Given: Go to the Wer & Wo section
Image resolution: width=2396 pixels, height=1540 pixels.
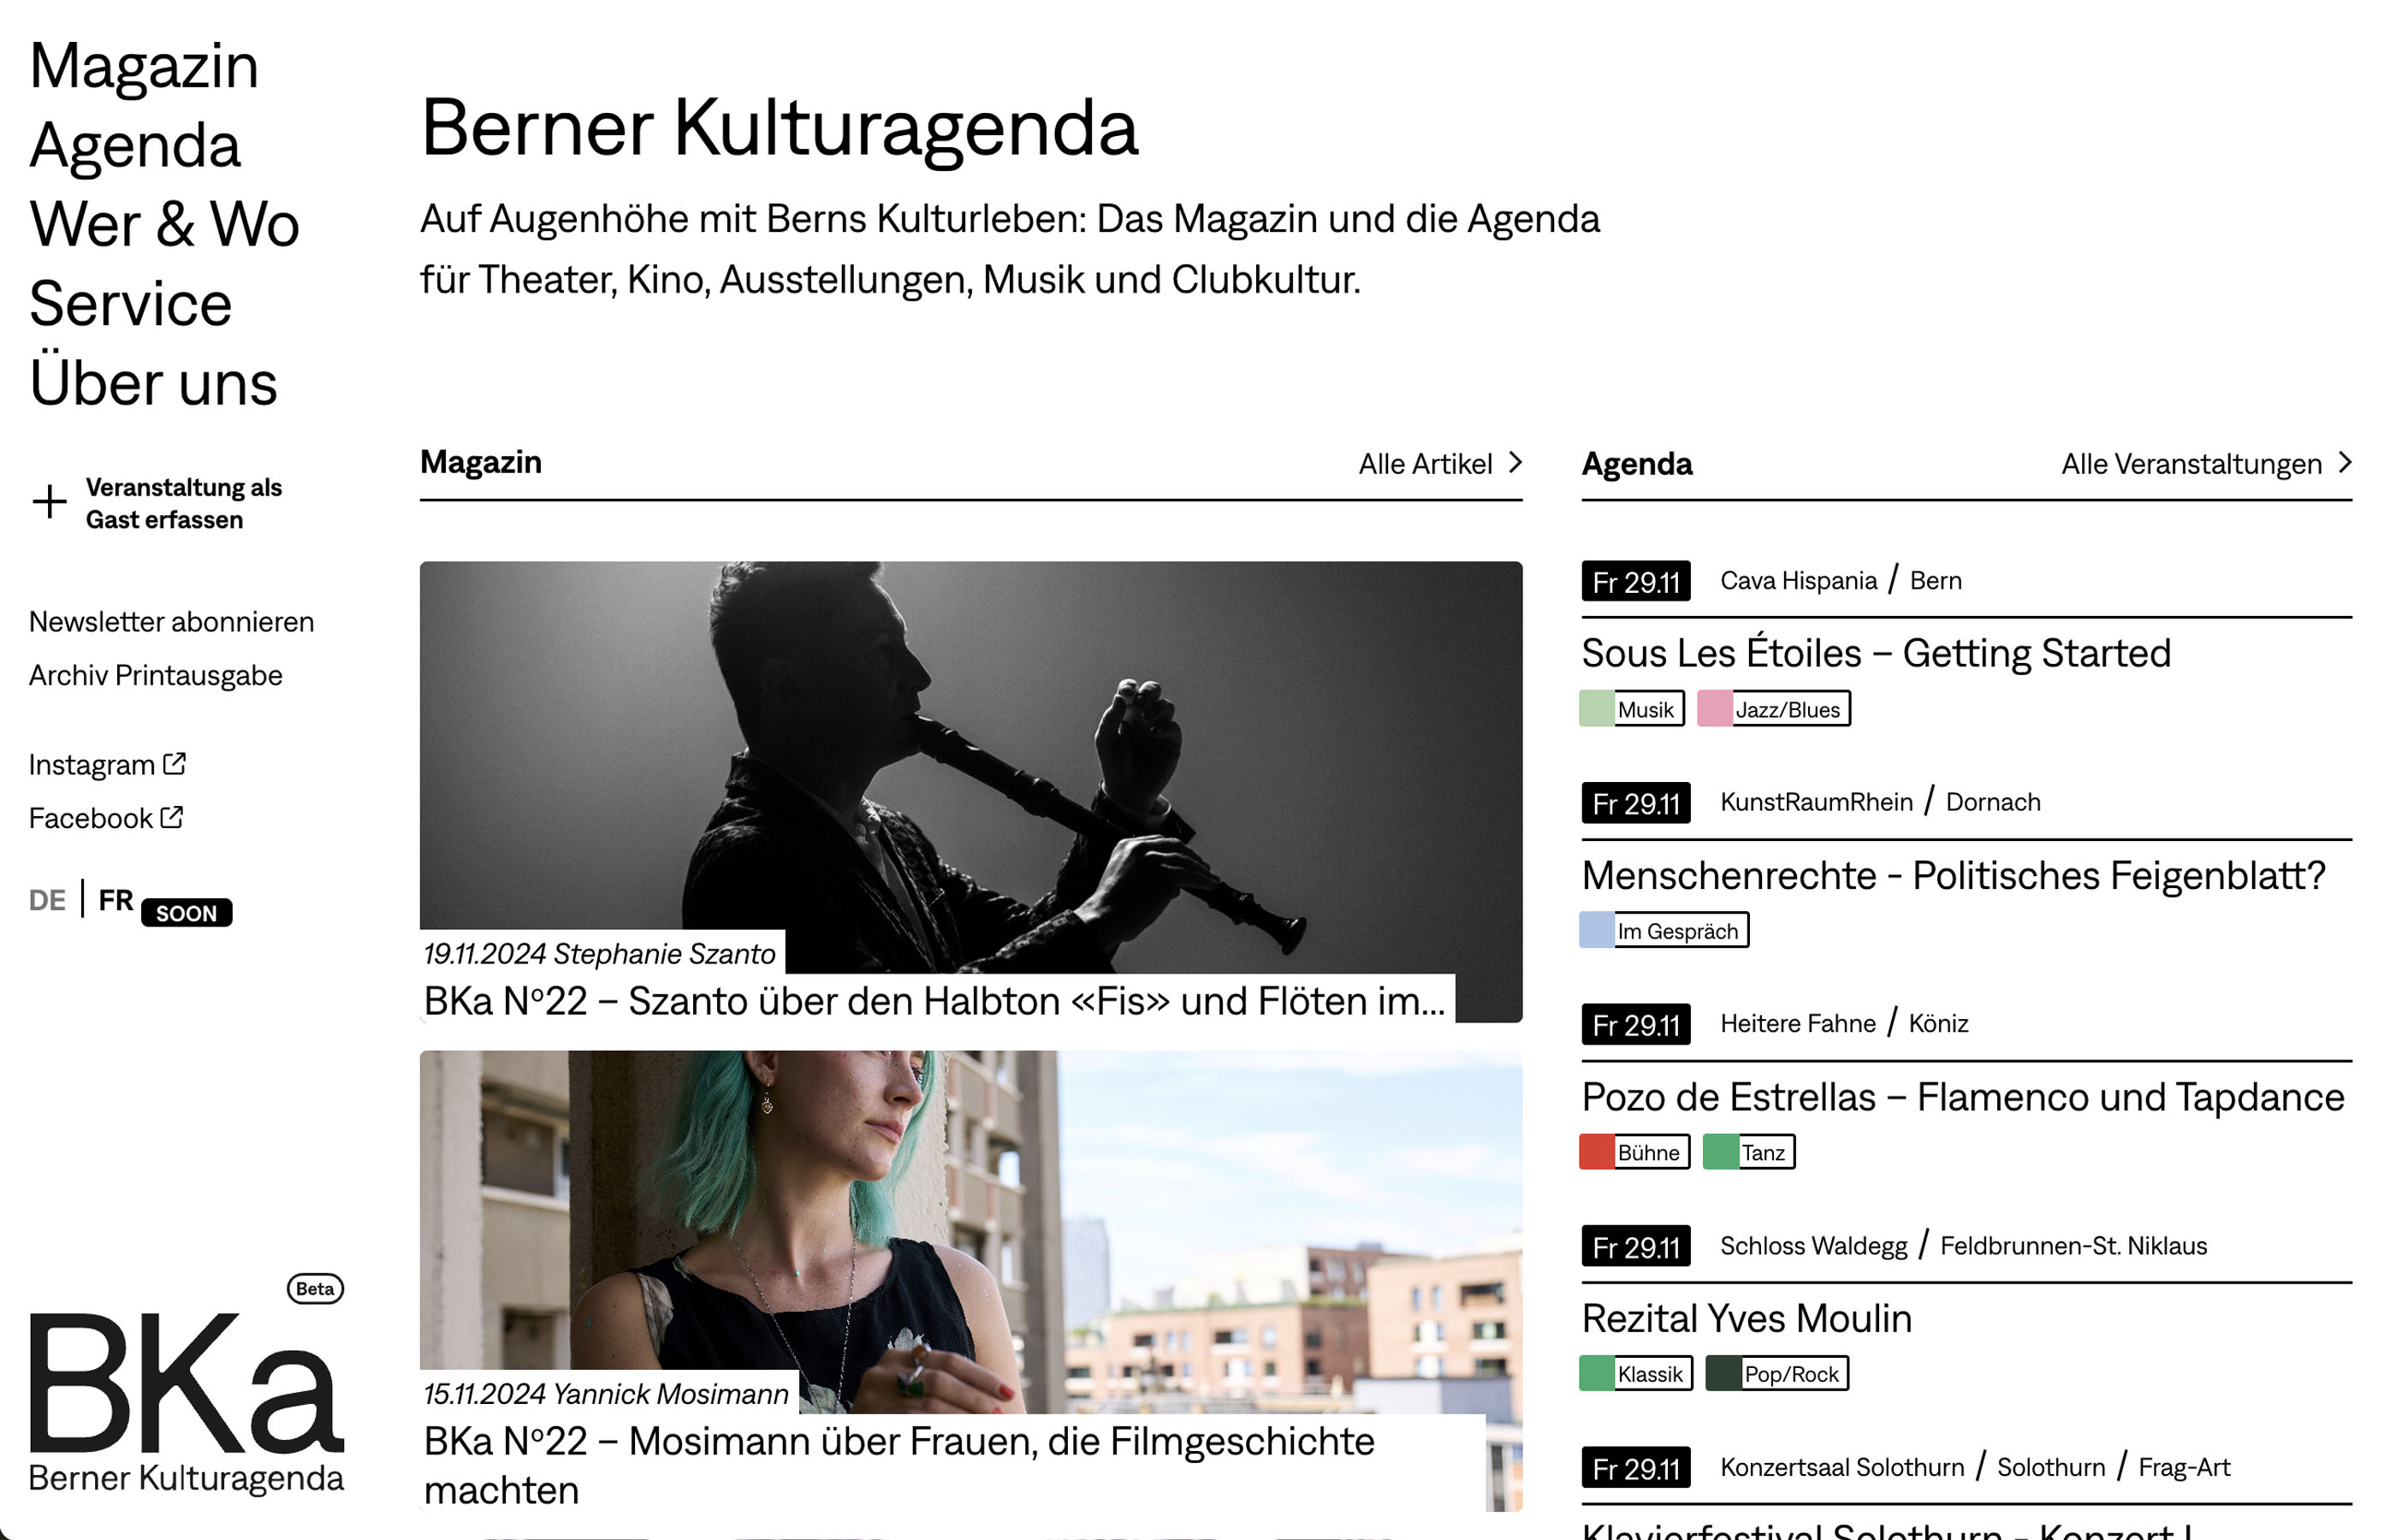Looking at the screenshot, I should coord(164,224).
